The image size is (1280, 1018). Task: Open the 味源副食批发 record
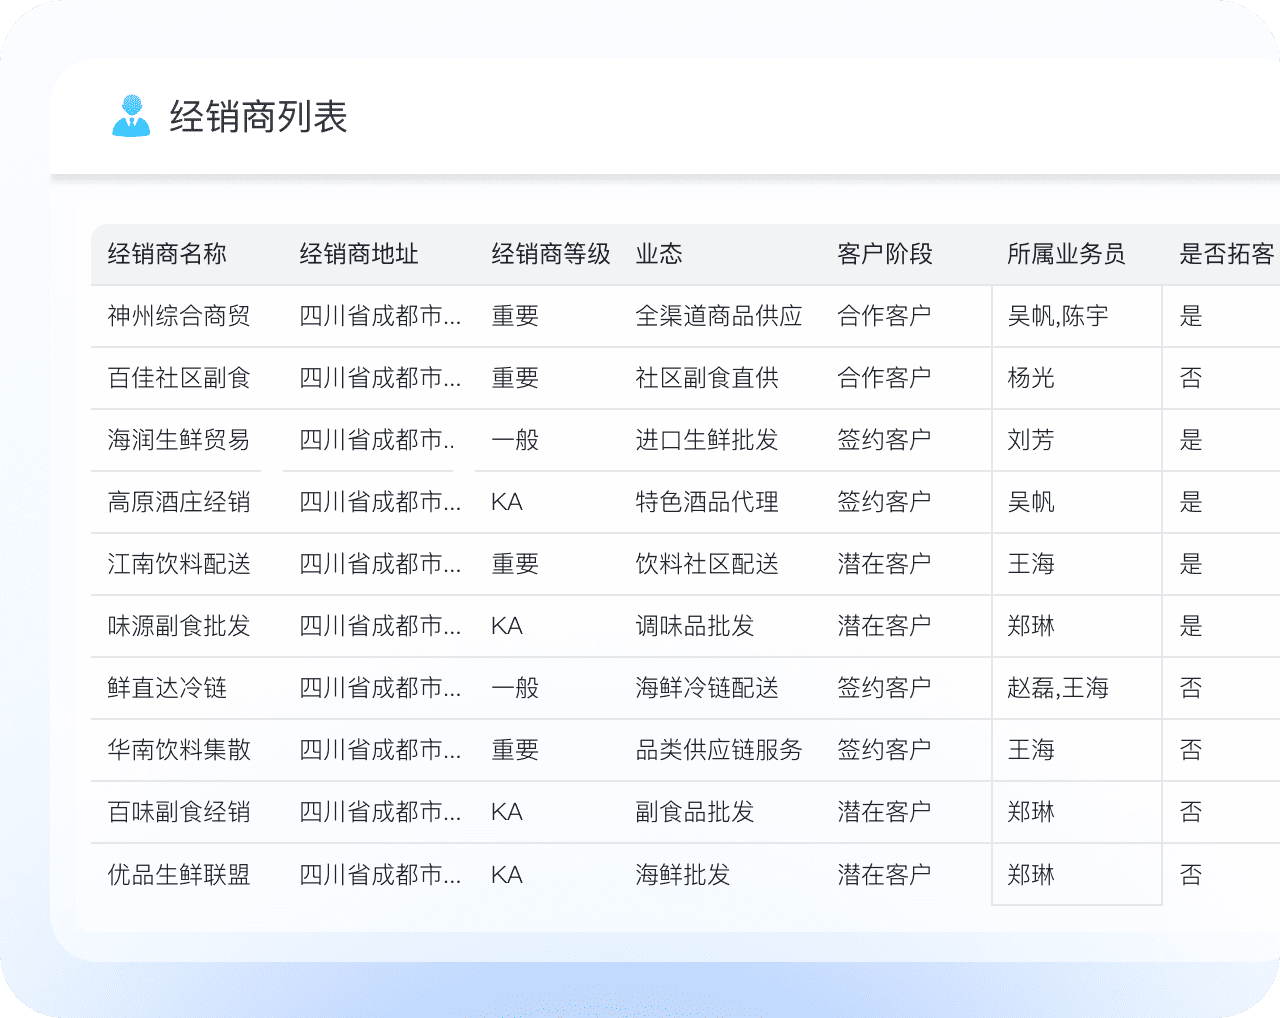(x=179, y=626)
